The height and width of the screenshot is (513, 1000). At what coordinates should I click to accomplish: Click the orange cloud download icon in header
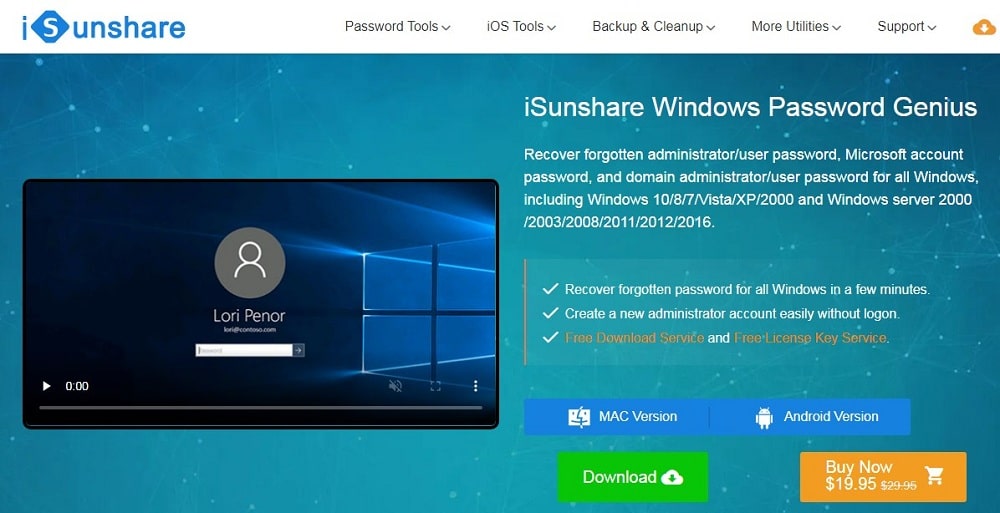(x=984, y=27)
